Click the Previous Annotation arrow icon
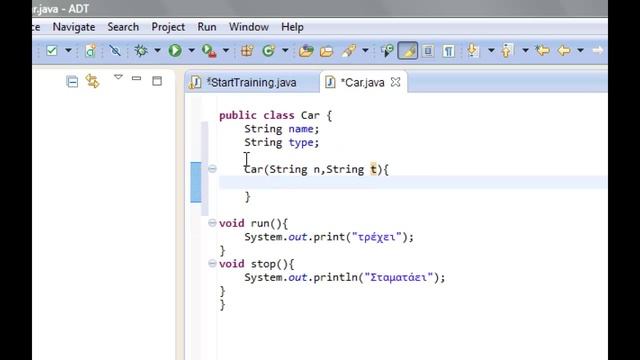 coord(507,51)
